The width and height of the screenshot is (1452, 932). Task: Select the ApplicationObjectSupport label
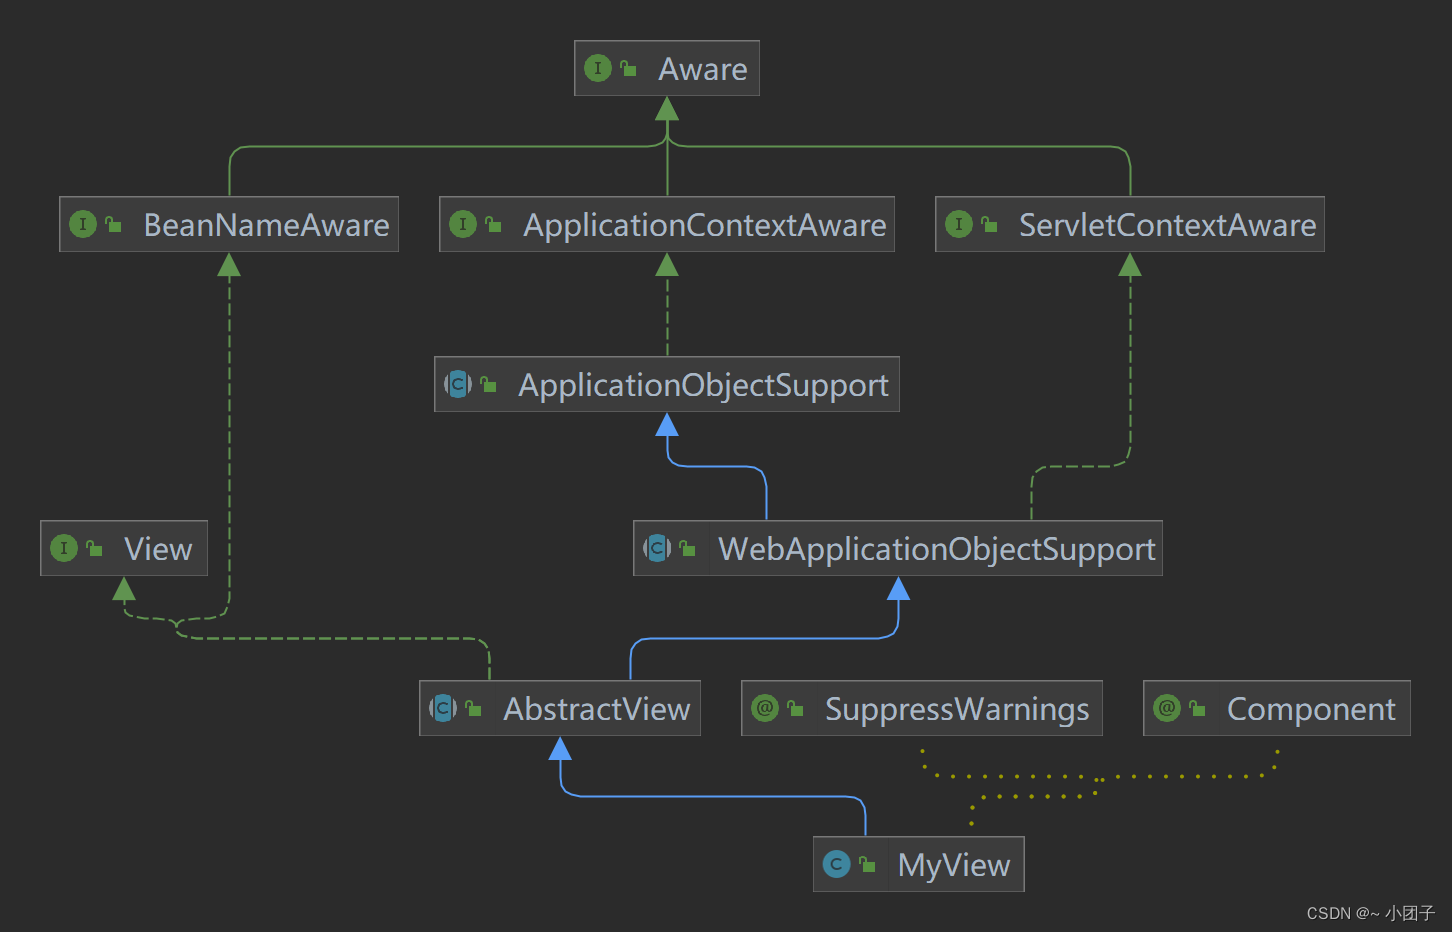(x=703, y=386)
